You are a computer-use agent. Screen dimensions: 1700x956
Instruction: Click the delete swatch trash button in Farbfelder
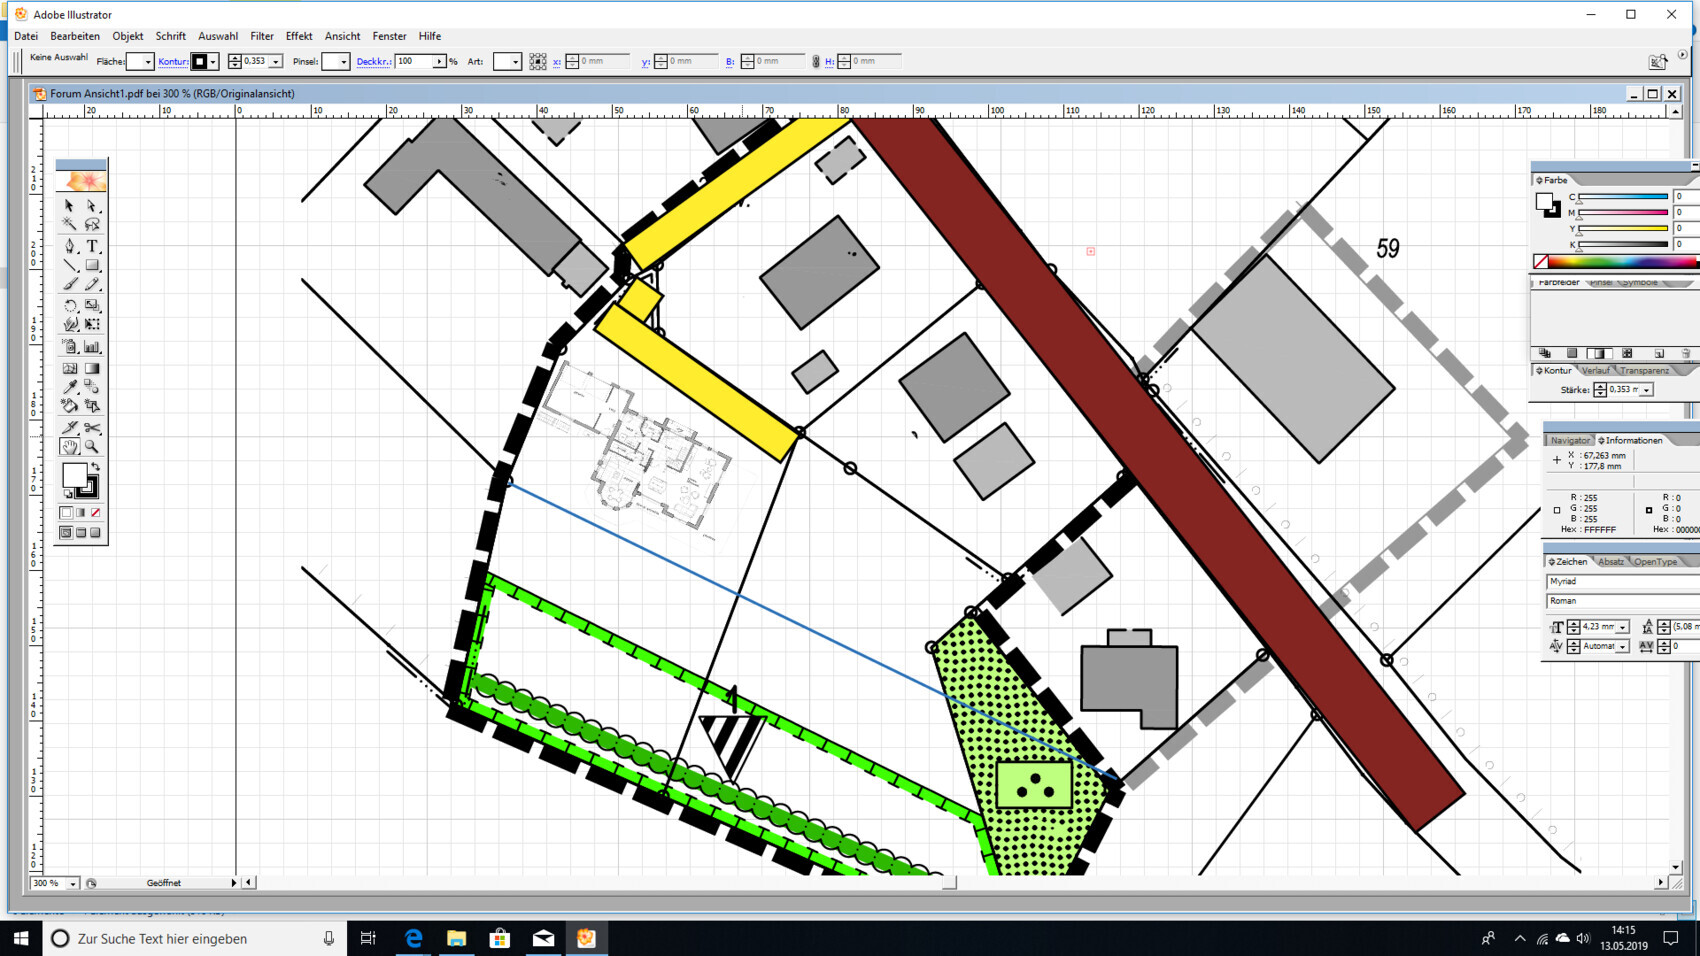coord(1686,353)
